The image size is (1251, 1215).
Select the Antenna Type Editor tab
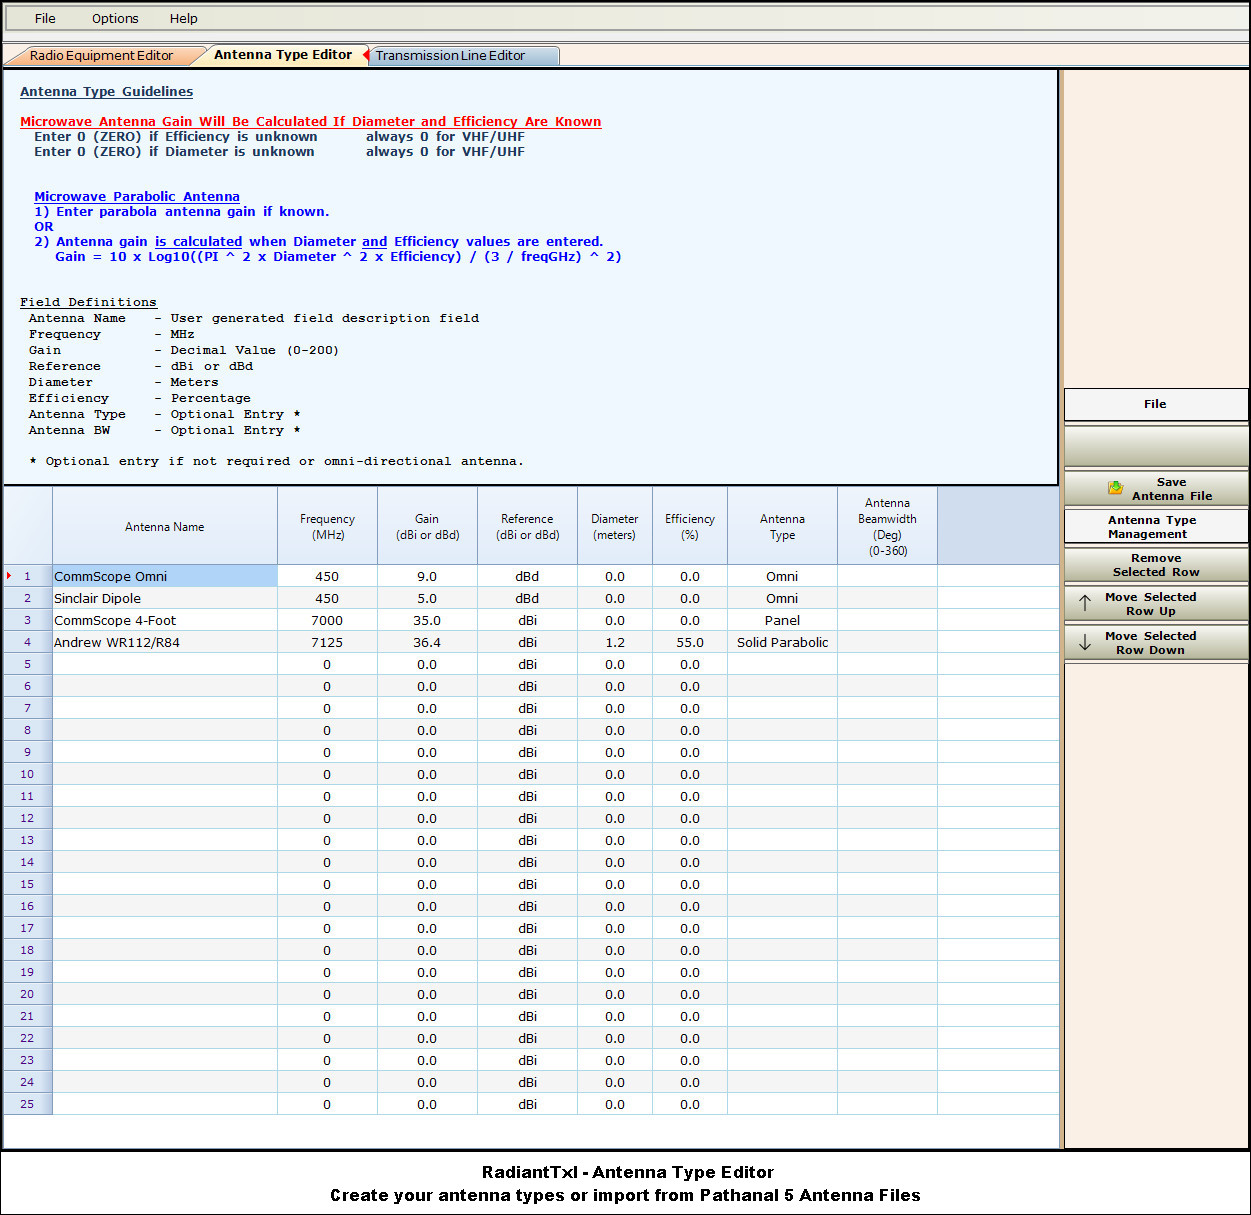(x=283, y=55)
